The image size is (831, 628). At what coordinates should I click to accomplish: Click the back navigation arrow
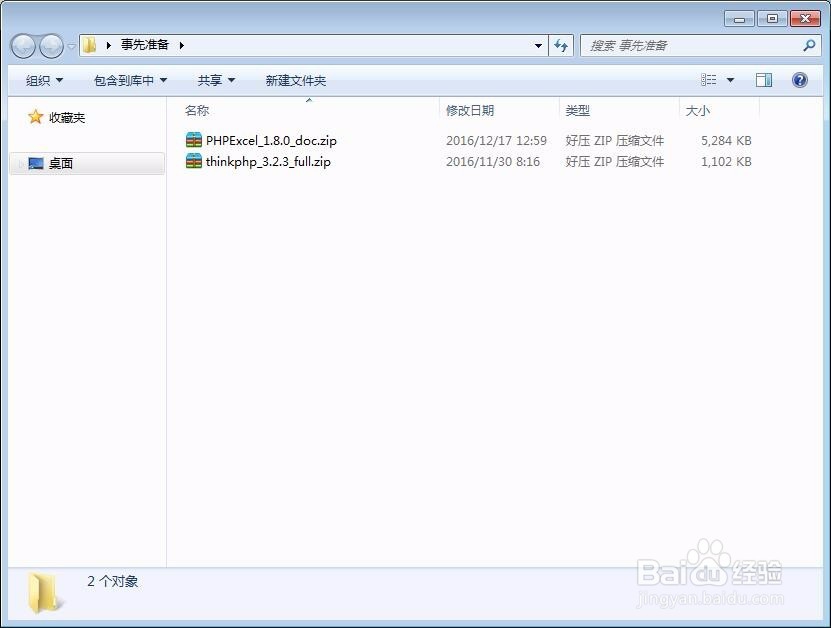[x=22, y=45]
